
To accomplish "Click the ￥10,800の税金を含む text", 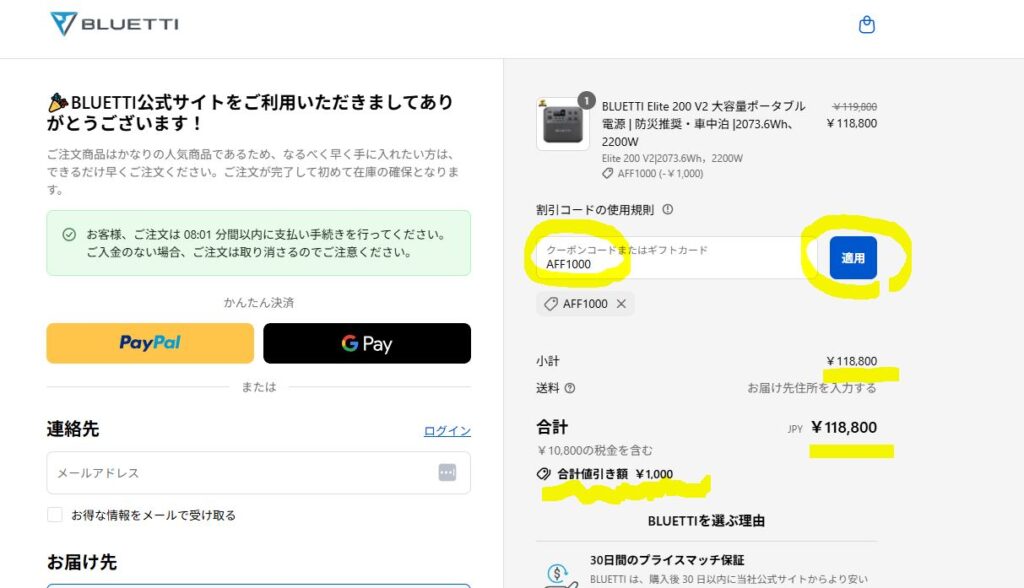I will (594, 450).
